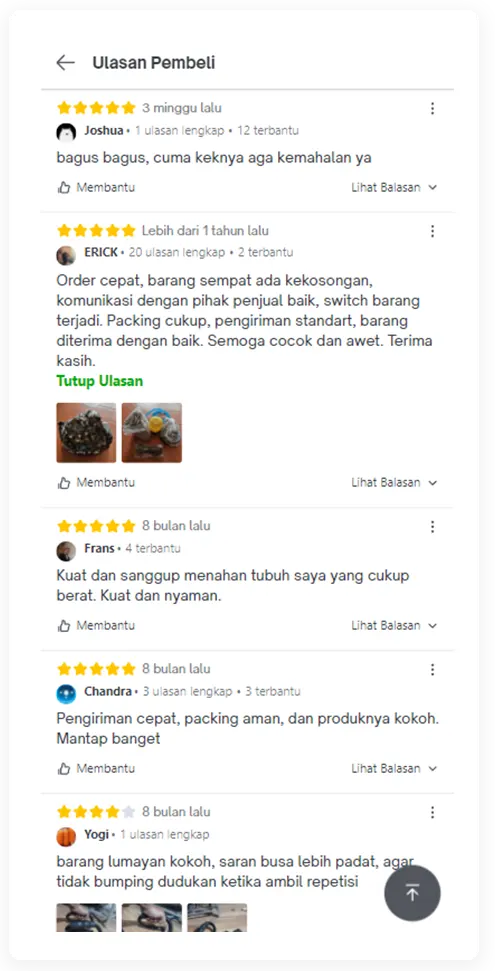
Task: Open three-dot menu on Chandra's review
Action: point(432,670)
